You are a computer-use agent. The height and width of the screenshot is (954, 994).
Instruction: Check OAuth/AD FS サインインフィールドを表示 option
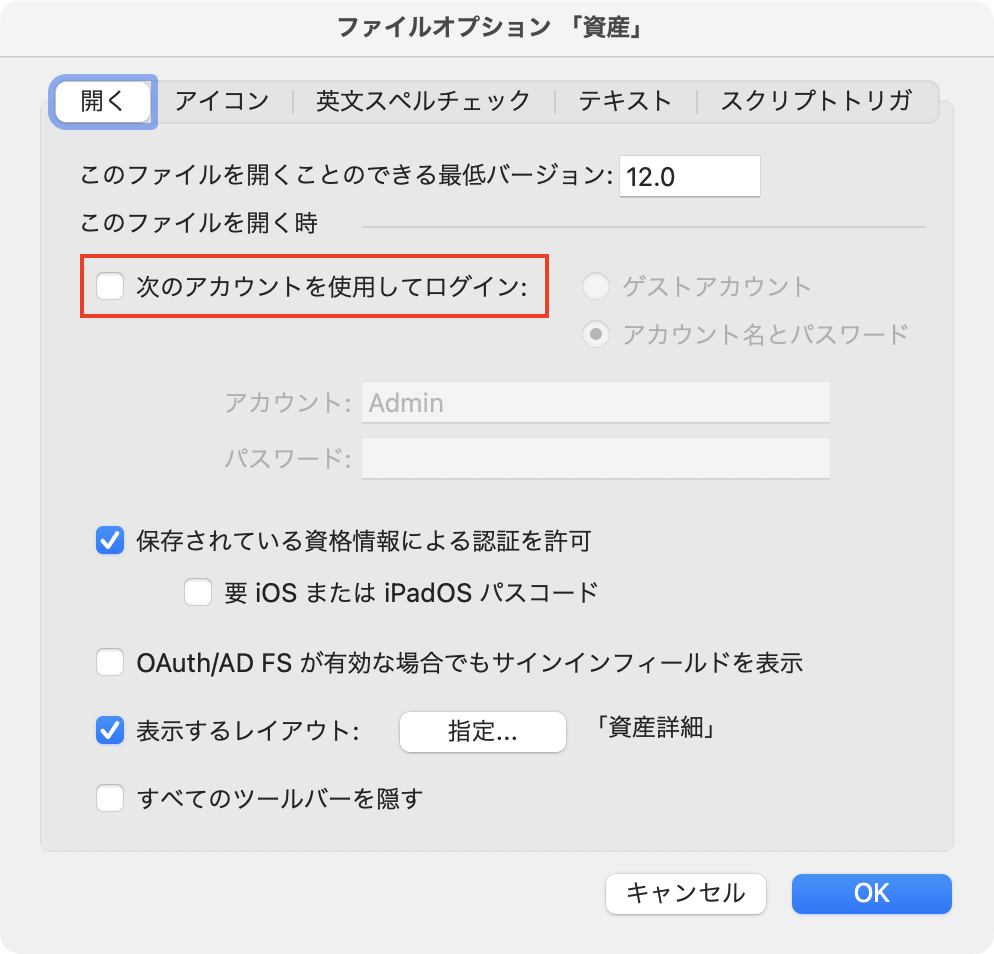click(x=110, y=662)
